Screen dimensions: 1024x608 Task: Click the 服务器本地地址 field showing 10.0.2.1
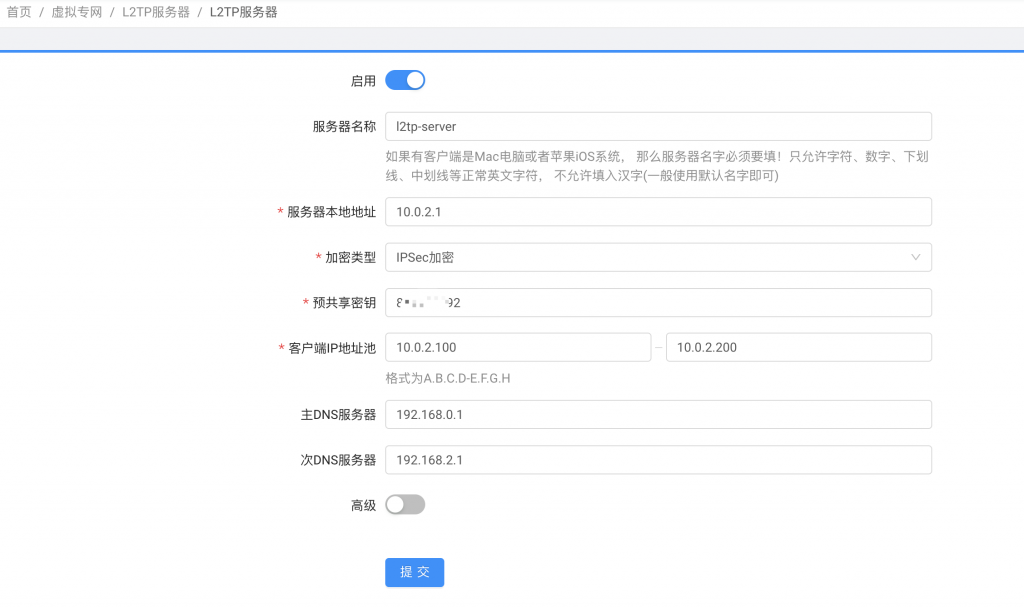click(x=657, y=212)
